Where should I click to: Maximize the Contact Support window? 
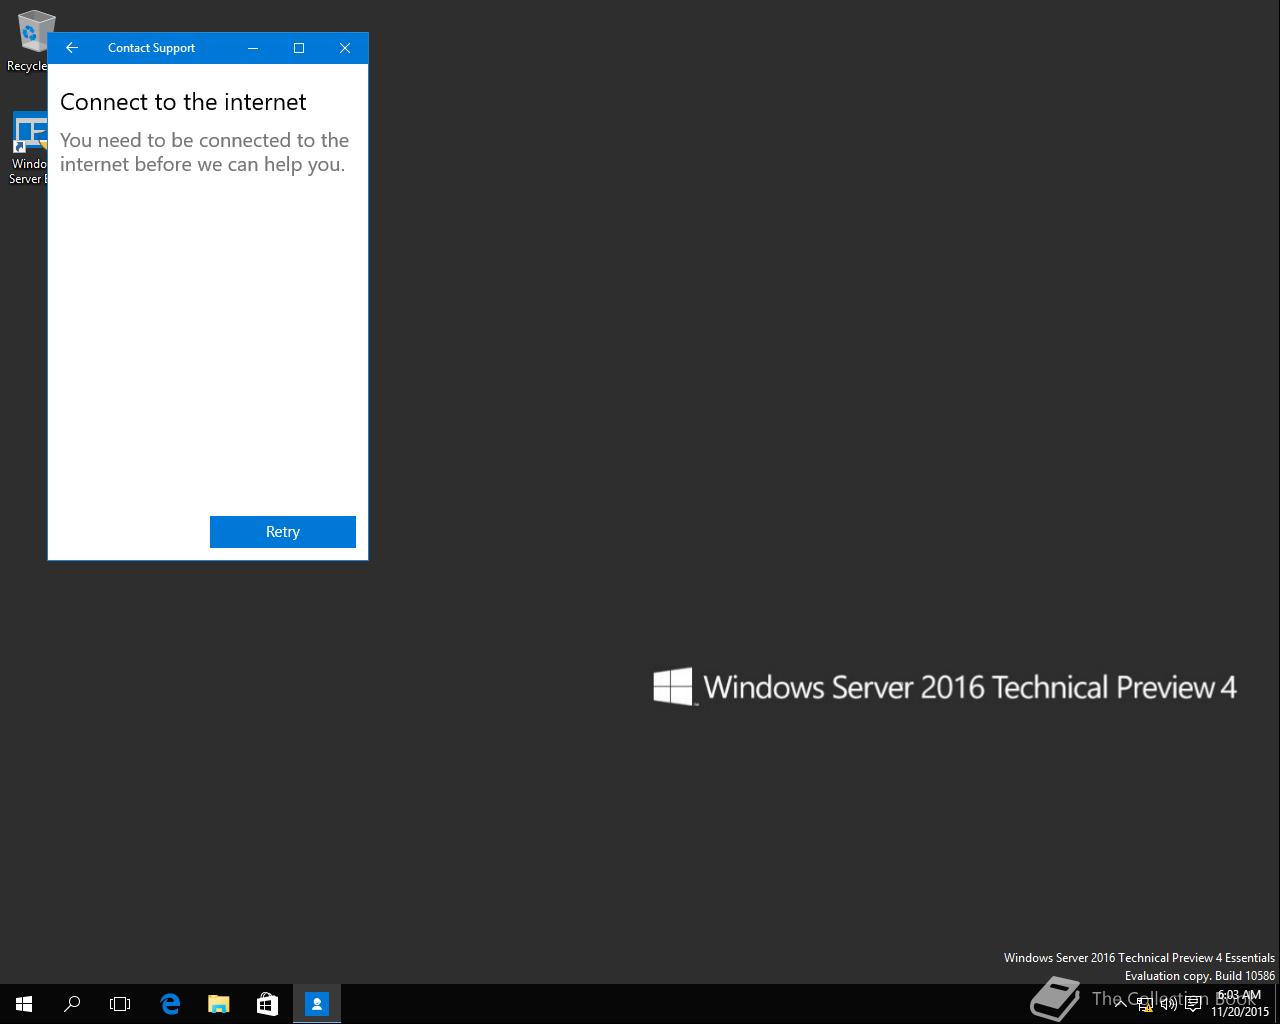[x=299, y=48]
